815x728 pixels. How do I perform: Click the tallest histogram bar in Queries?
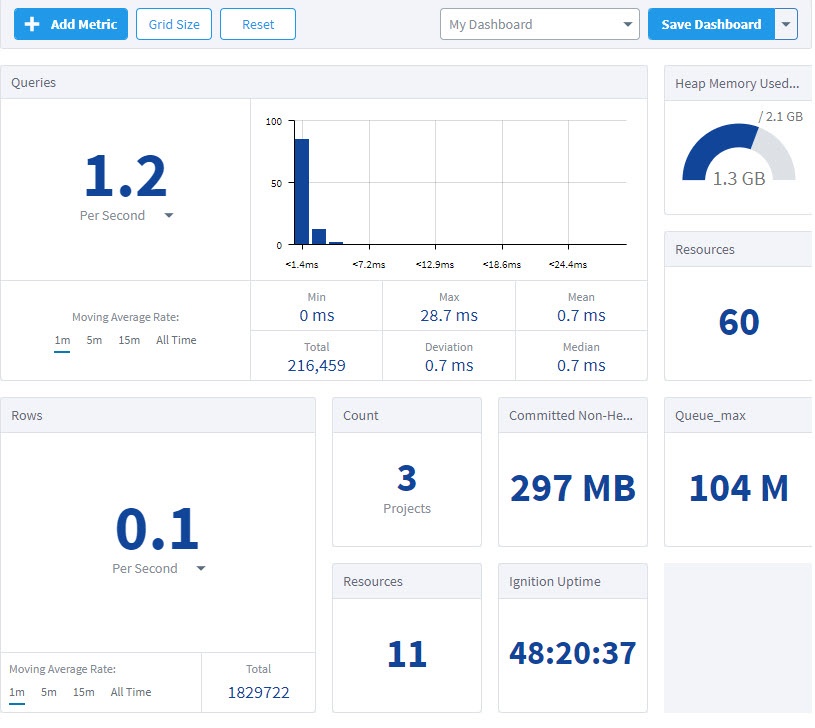click(x=301, y=192)
